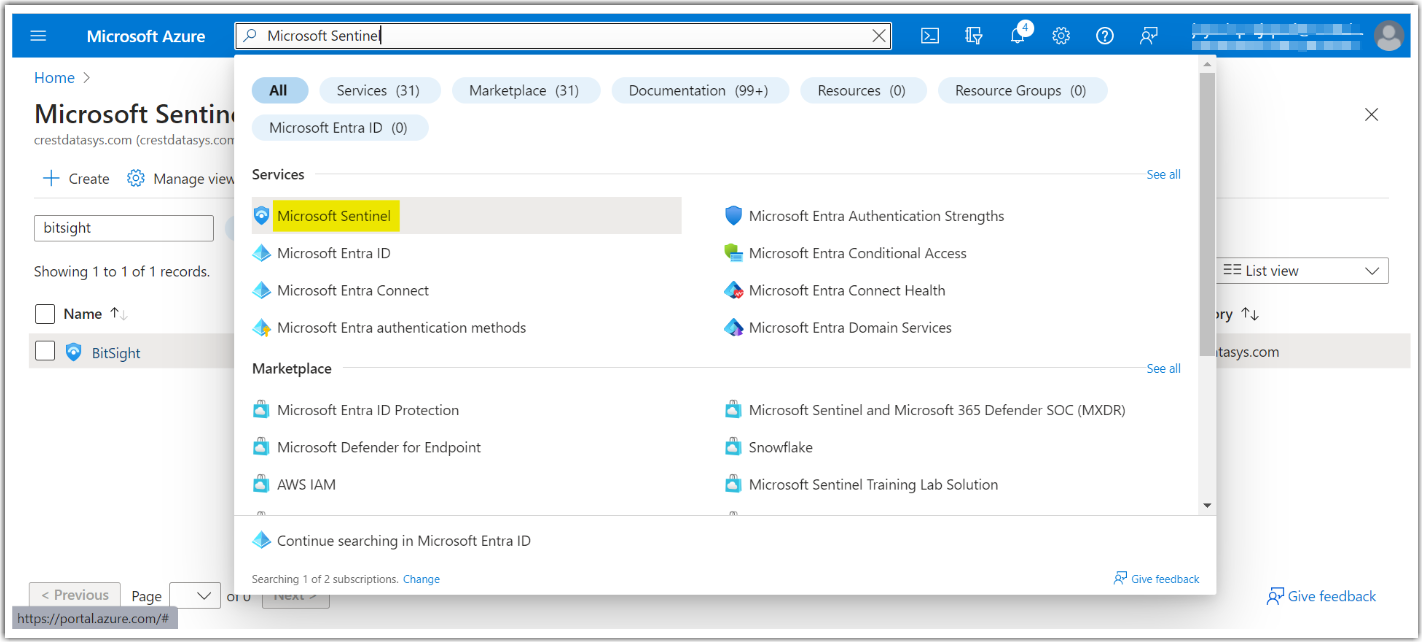Expand all Services results via See all

[x=1163, y=174]
